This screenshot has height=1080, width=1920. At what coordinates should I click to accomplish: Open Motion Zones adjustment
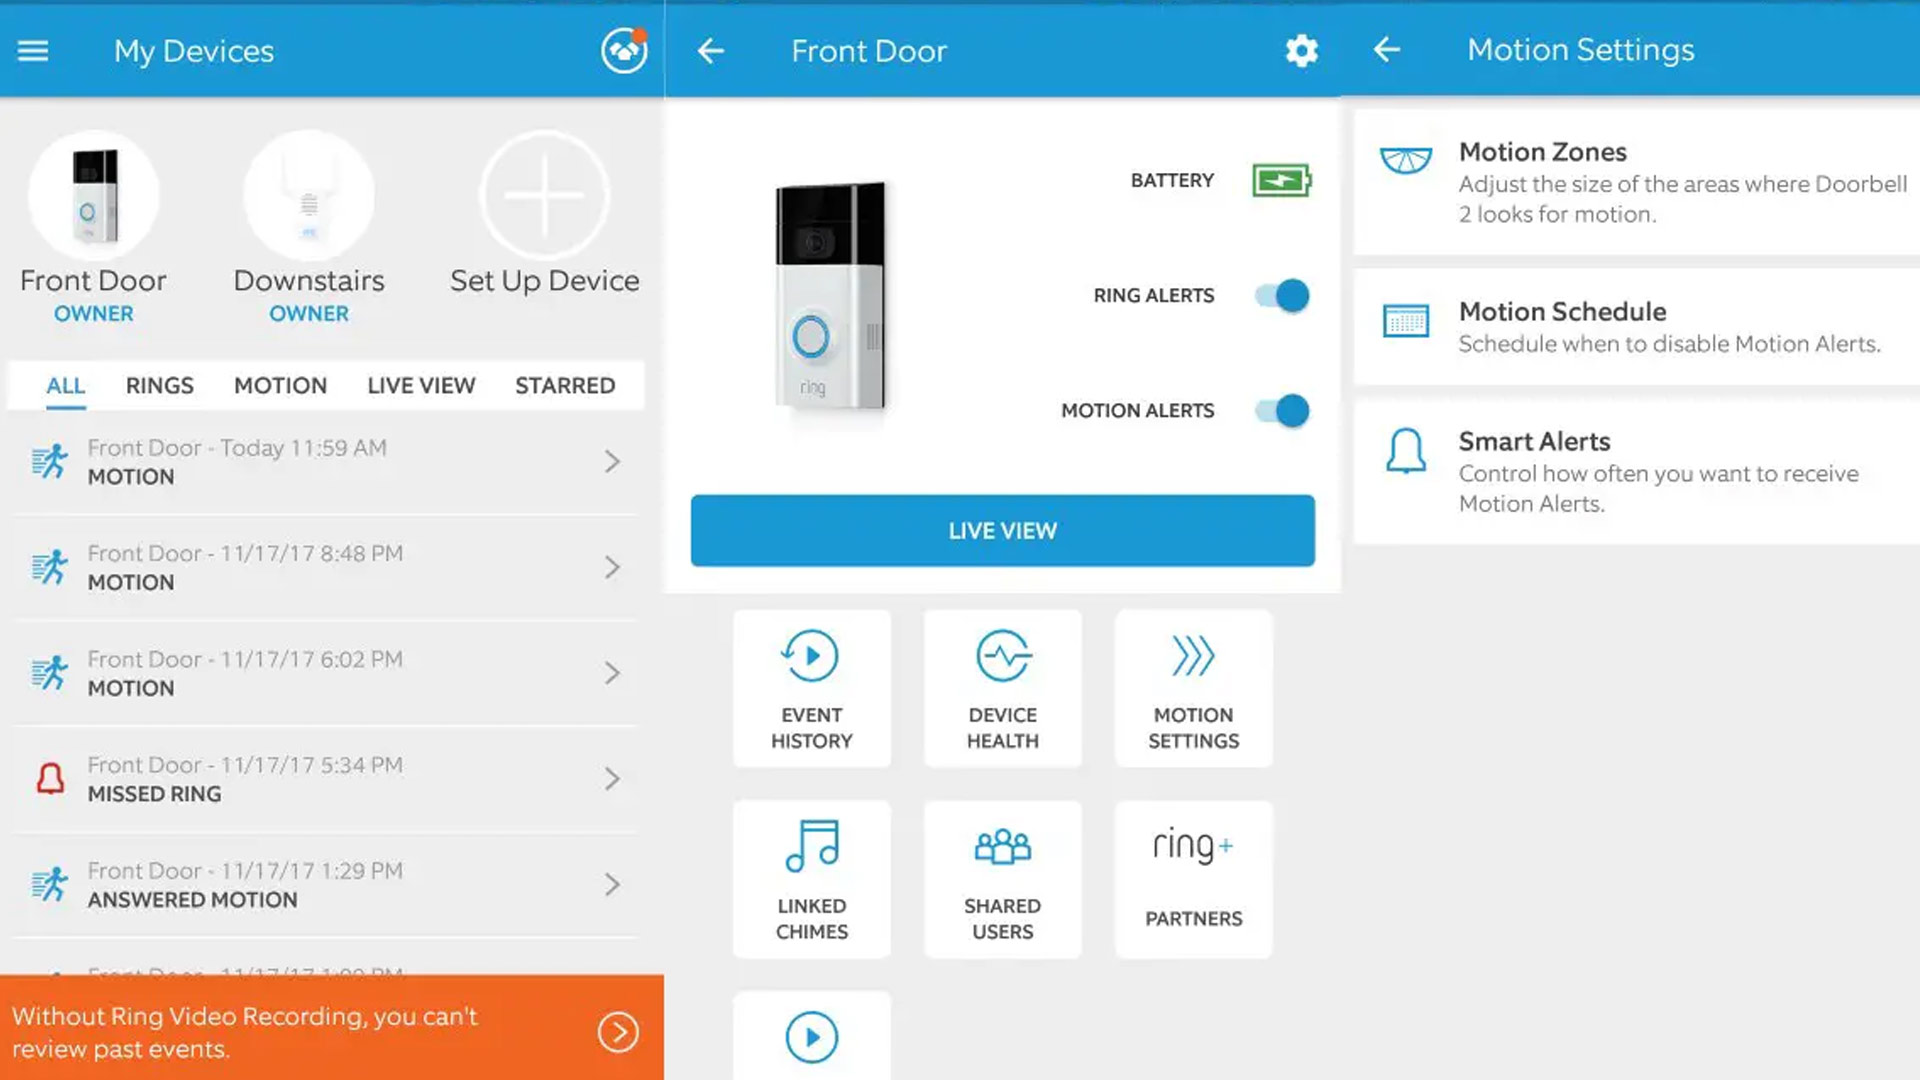[1635, 182]
